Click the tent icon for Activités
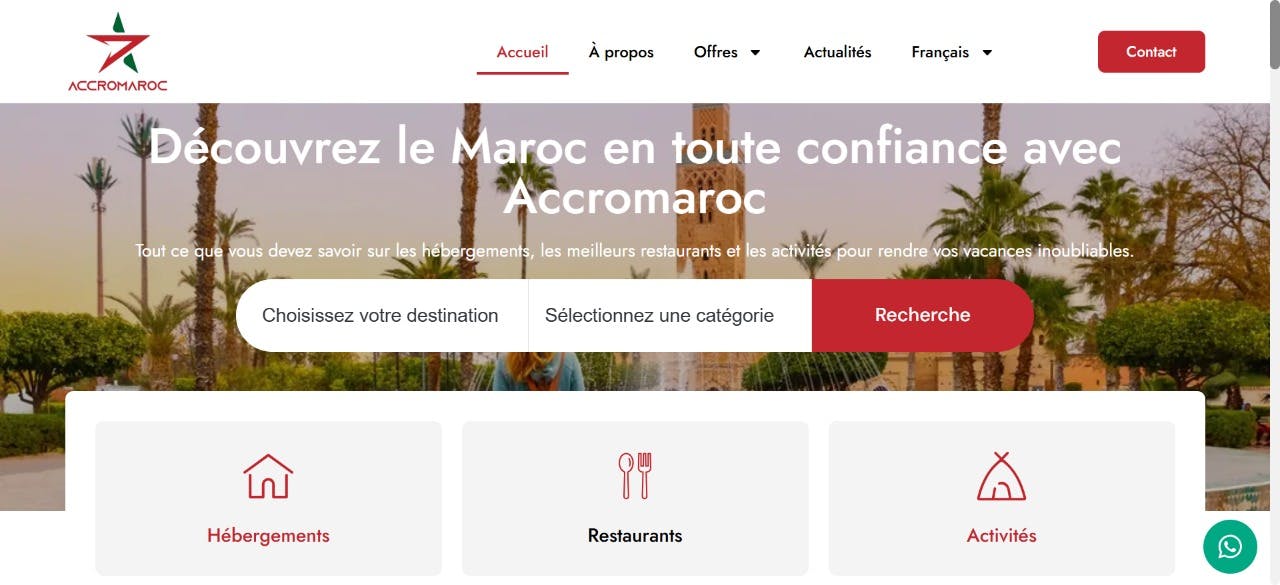The width and height of the screenshot is (1280, 585). [x=1001, y=476]
